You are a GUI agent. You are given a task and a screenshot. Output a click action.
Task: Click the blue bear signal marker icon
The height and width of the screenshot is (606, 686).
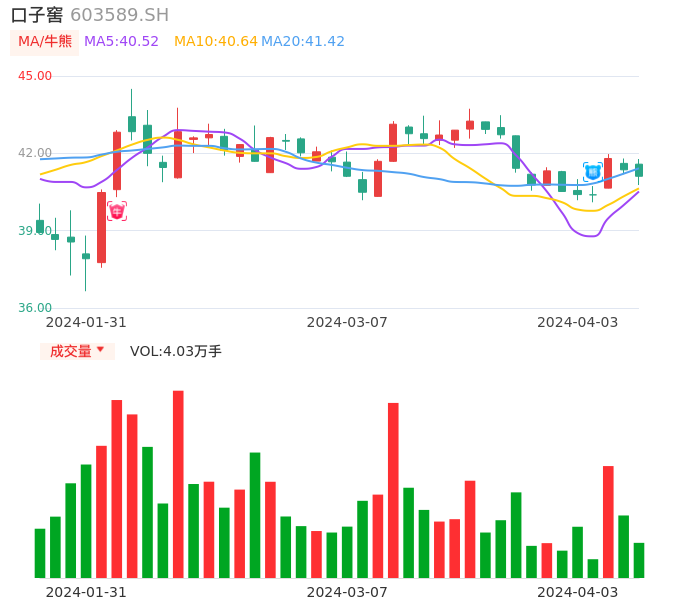(593, 171)
